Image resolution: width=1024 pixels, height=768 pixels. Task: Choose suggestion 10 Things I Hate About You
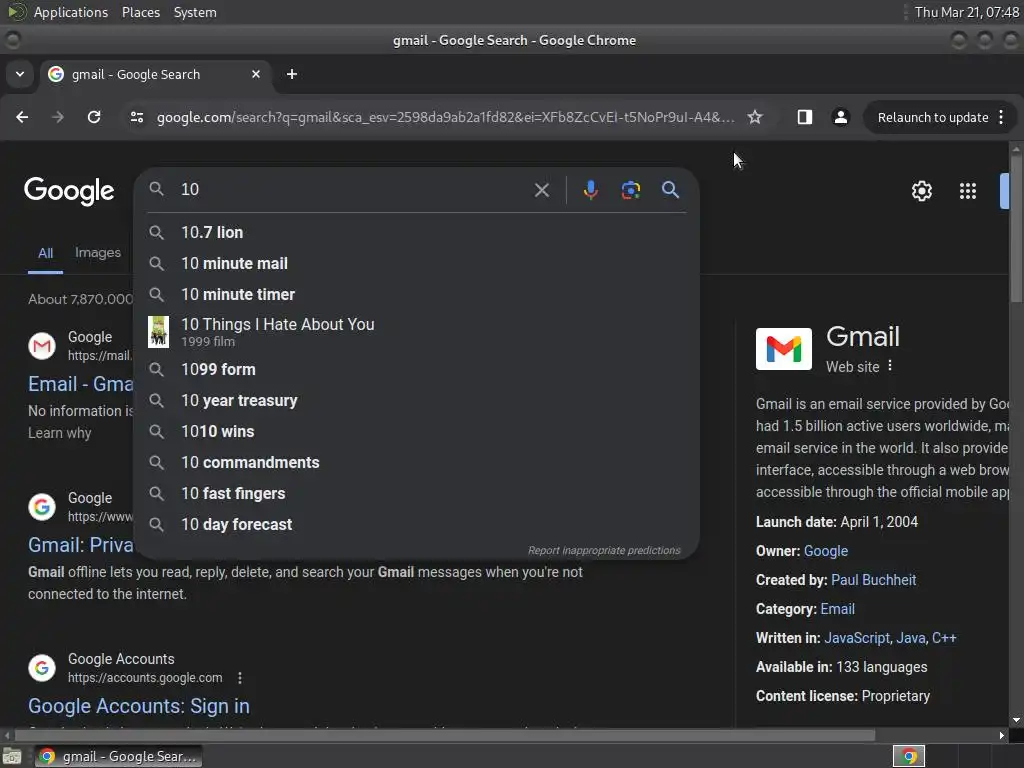[417, 332]
